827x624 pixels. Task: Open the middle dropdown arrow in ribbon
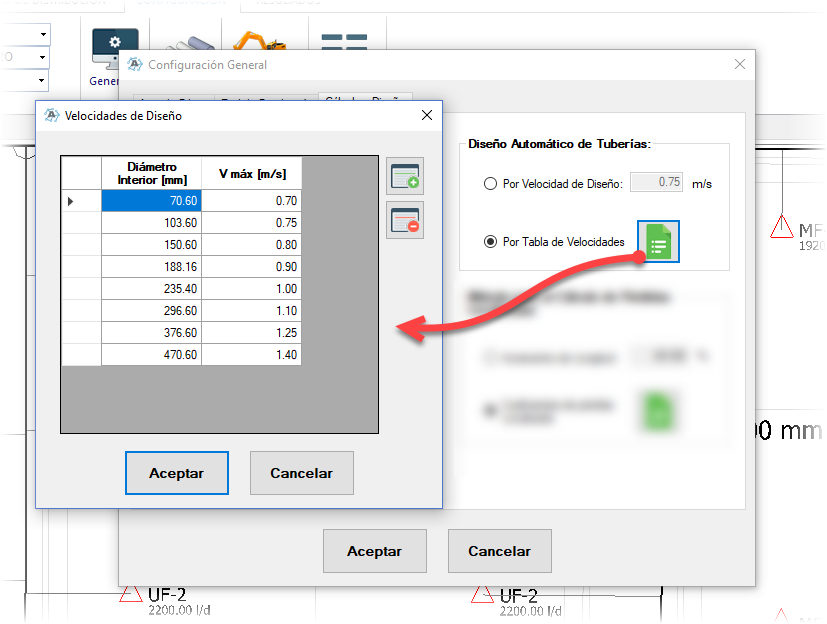point(42,57)
